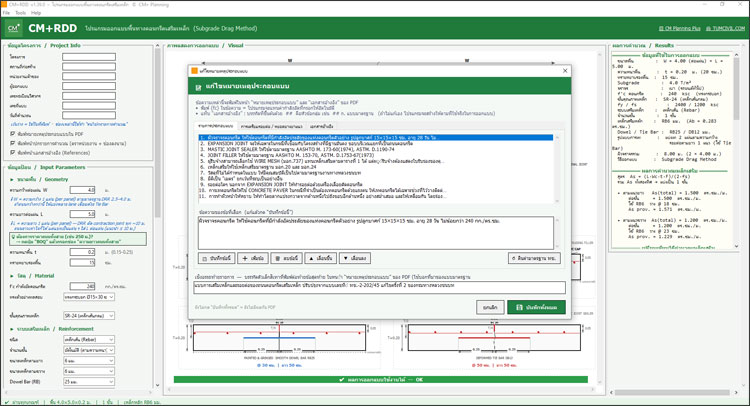750x406 pixels.
Task: Move selected note up with triangle button
Action: pyautogui.click(x=320, y=258)
